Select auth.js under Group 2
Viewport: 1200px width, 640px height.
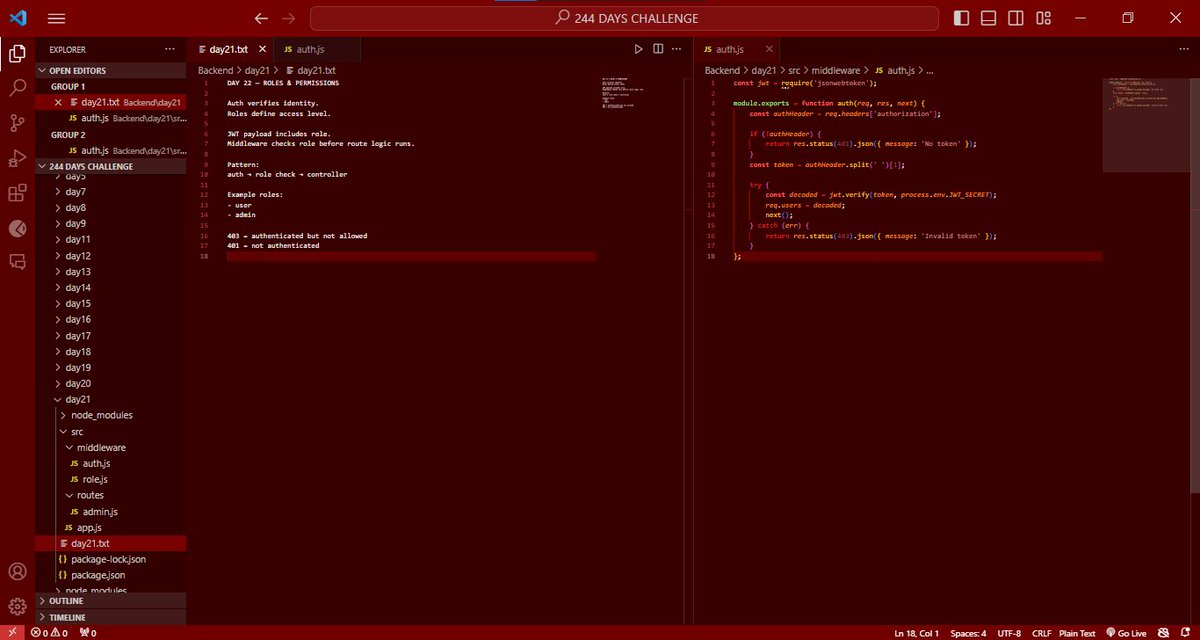[x=111, y=150]
